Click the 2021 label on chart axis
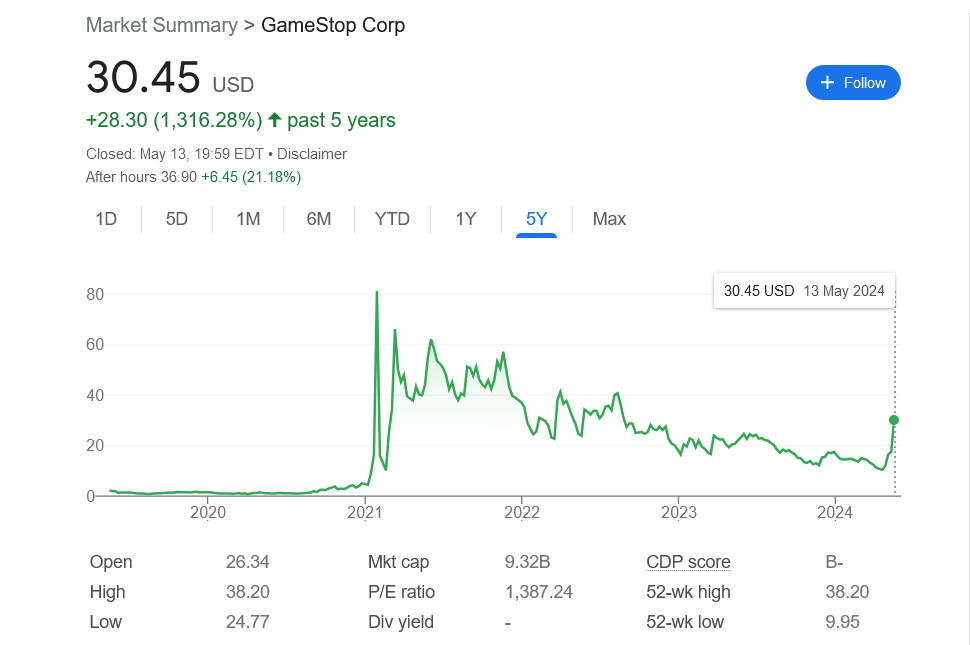Screen dimensions: 970x645 tap(365, 514)
